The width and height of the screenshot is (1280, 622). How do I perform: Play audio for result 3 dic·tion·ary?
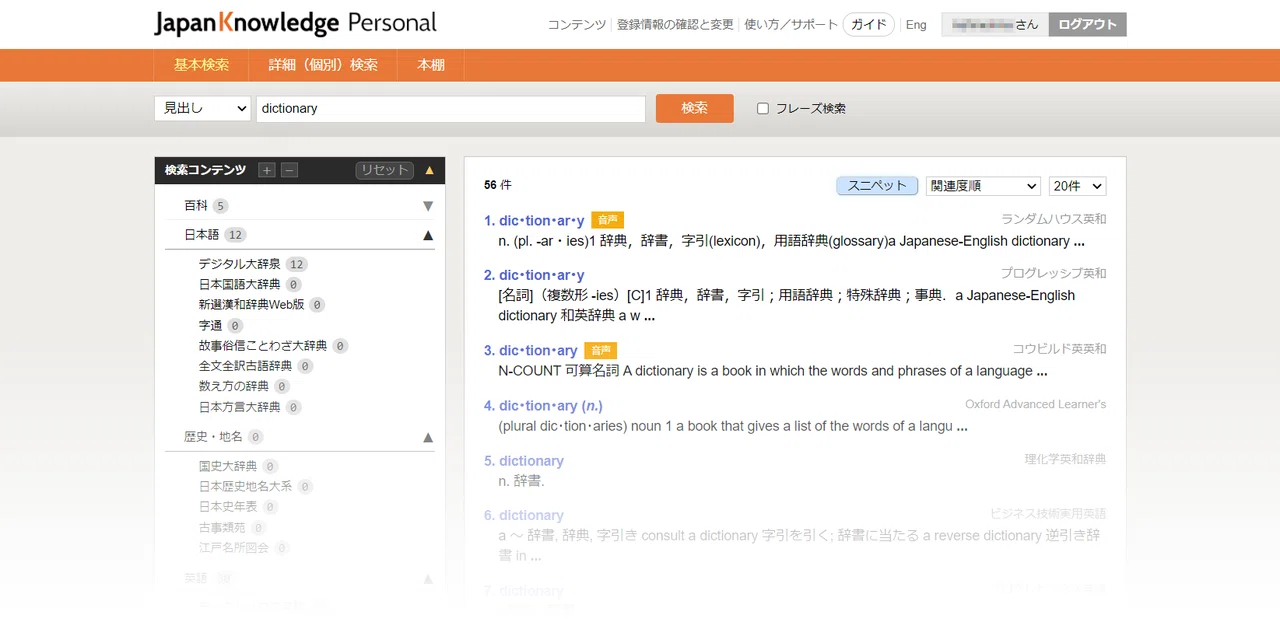601,351
